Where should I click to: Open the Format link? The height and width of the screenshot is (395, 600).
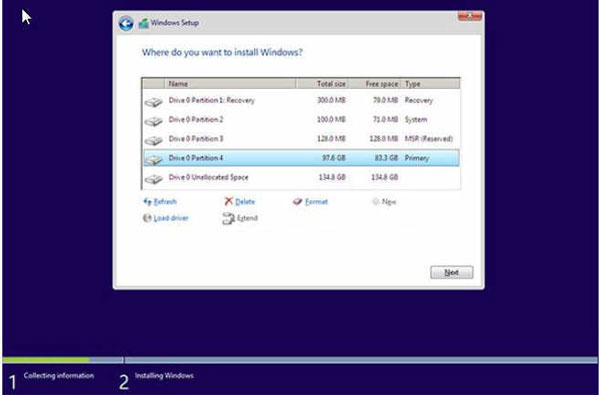(316, 202)
